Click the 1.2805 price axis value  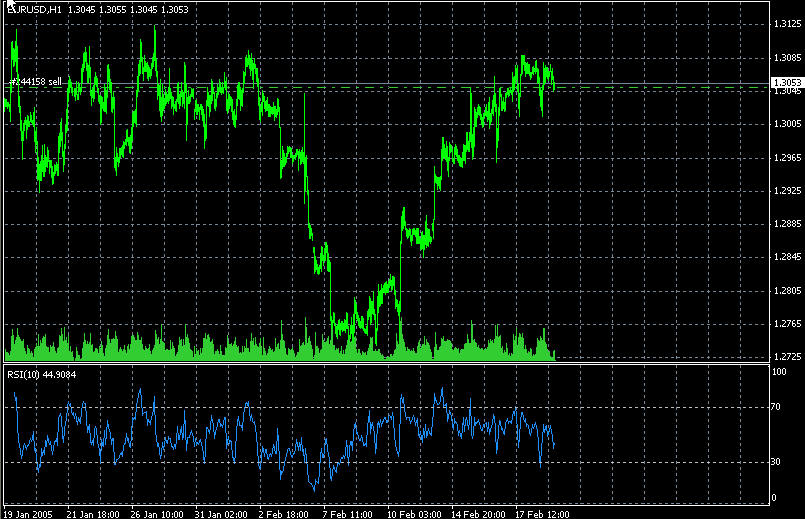pyautogui.click(x=785, y=290)
